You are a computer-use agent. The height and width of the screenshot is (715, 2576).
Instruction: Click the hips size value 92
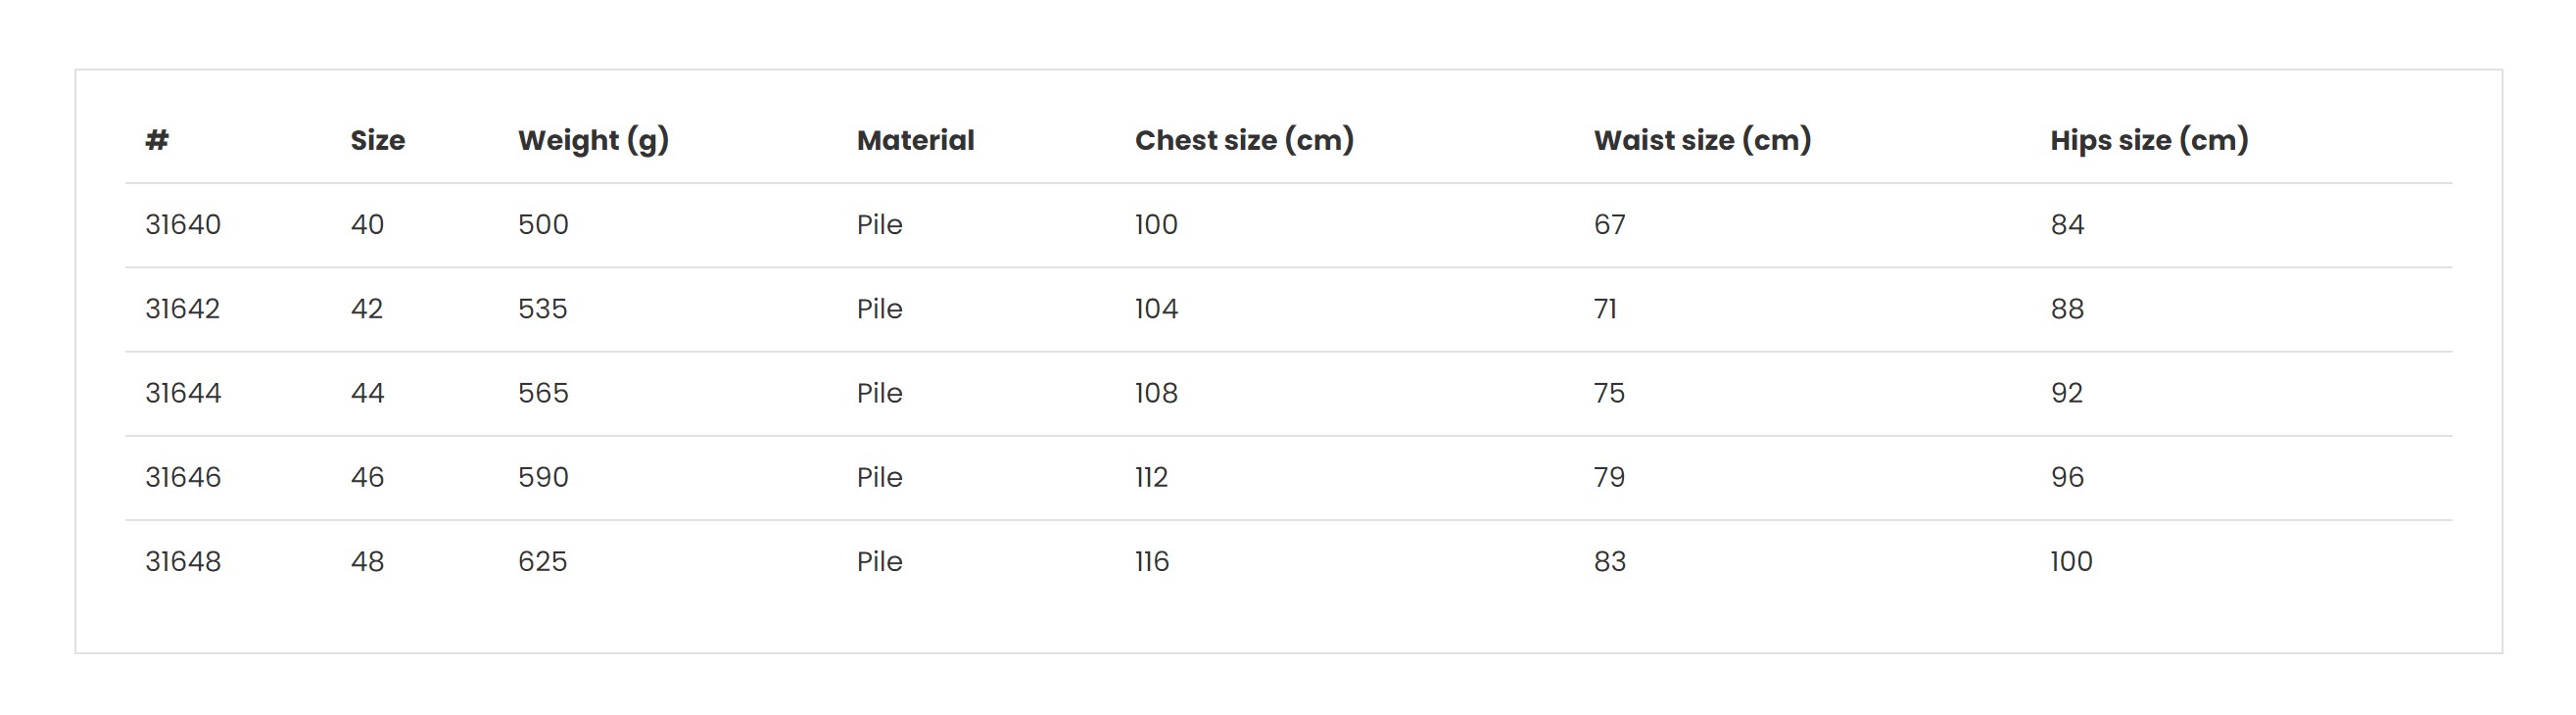(x=2067, y=393)
